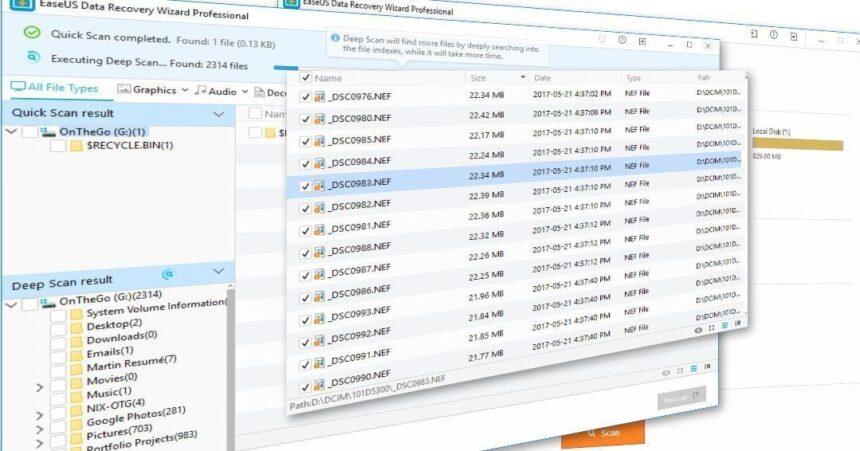Click the Deep Scan blue progress bar
The image size is (860, 451).
286,68
